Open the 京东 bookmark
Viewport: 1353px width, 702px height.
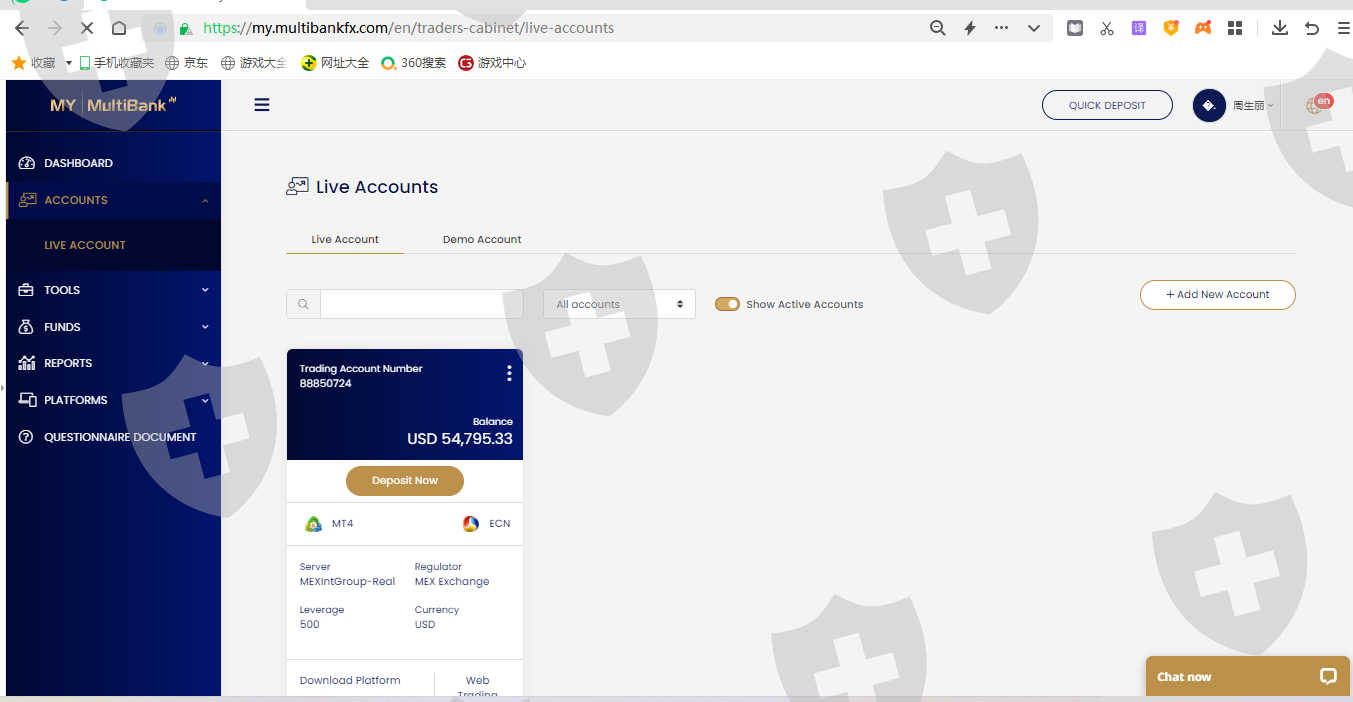pos(187,63)
